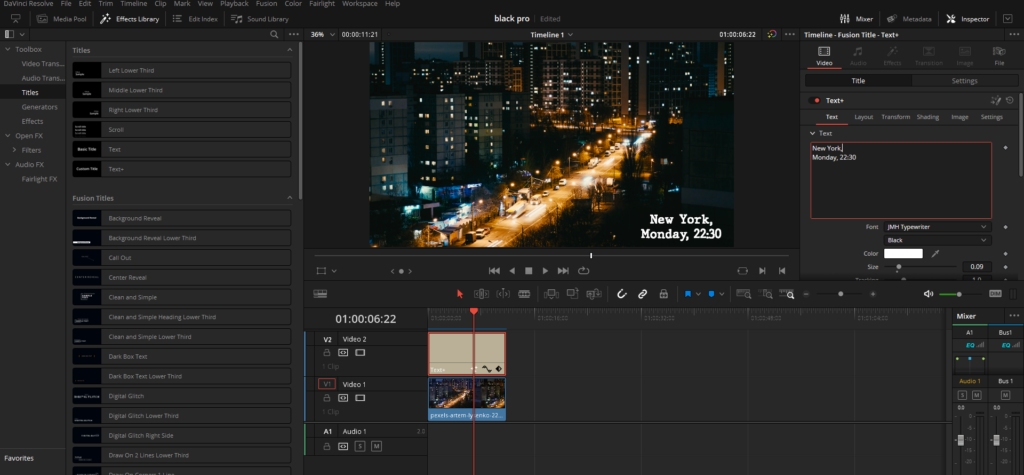Toggle the Mixer panel button

tap(856, 19)
